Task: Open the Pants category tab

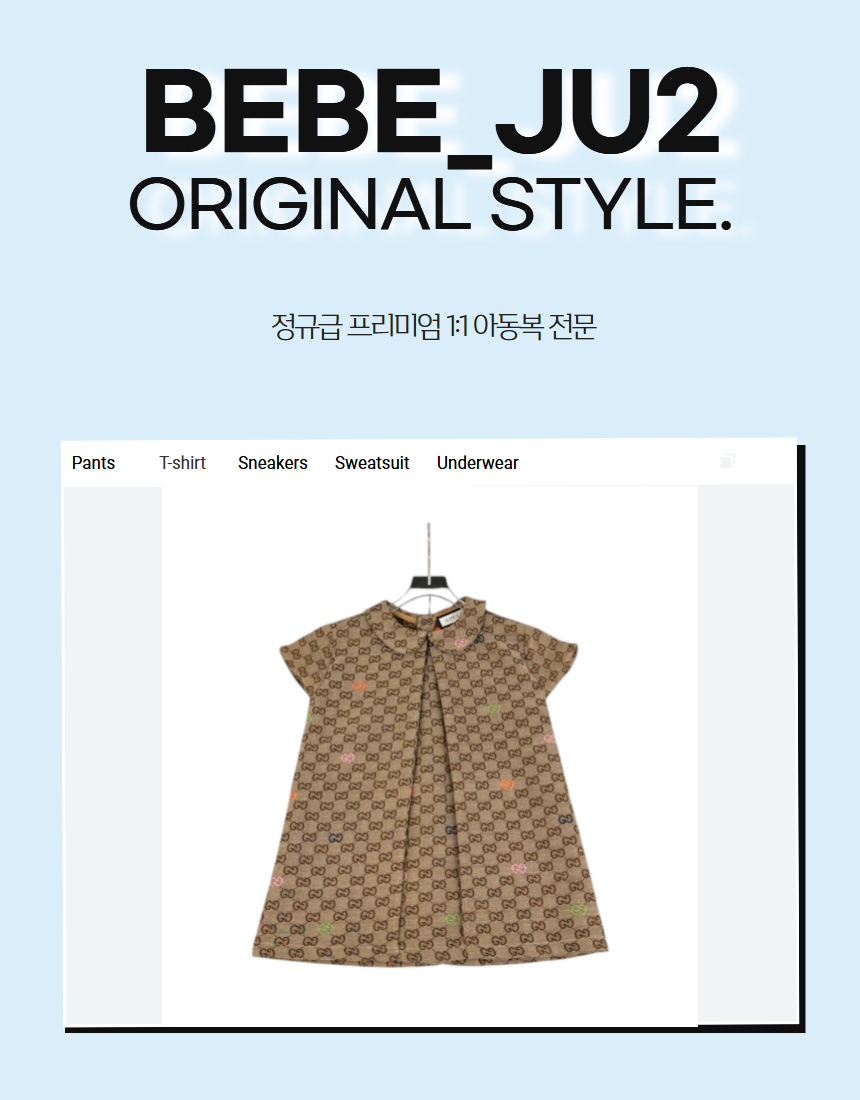Action: [x=93, y=463]
